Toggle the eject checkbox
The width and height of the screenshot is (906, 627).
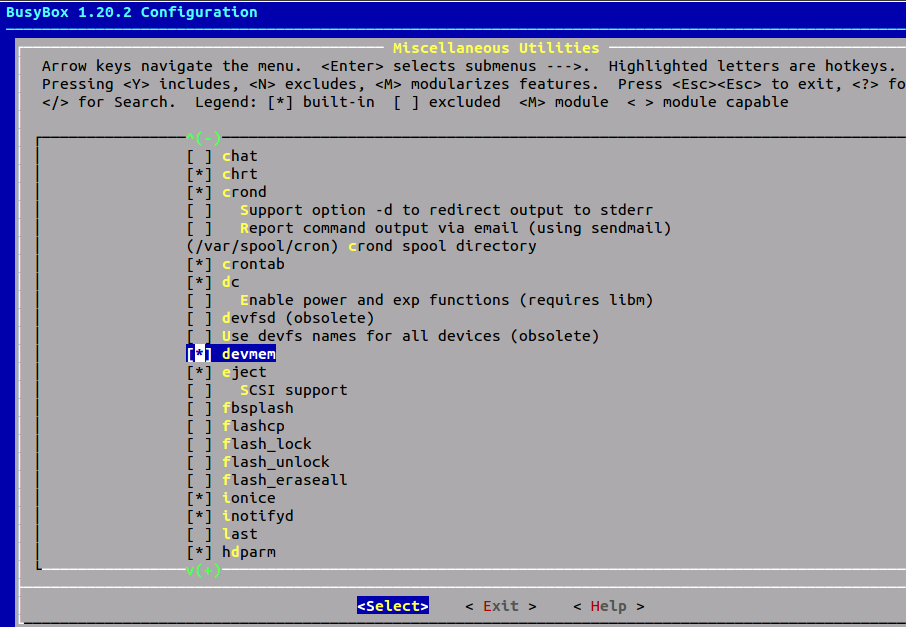[199, 372]
